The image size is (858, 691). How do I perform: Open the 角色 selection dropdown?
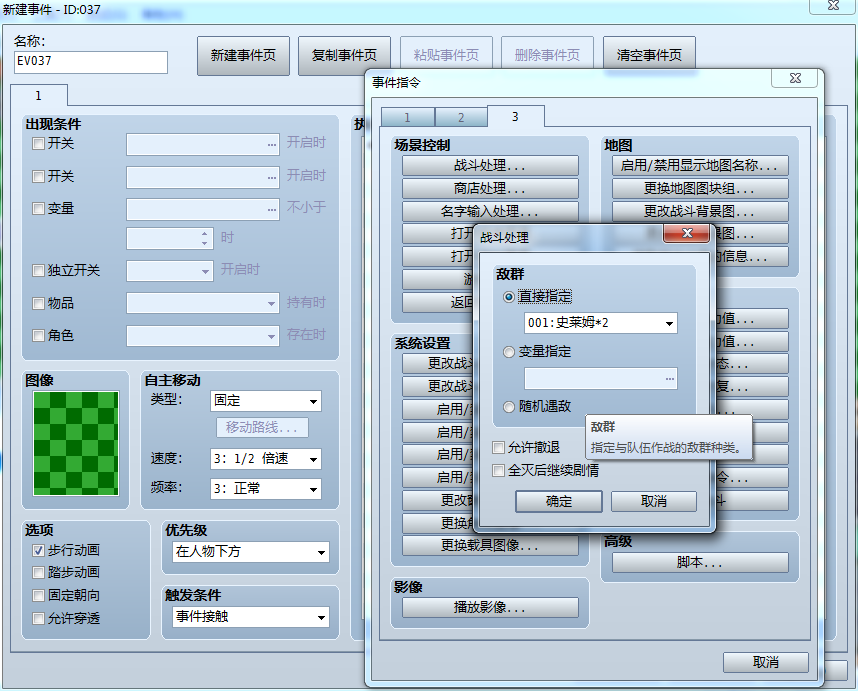point(202,336)
